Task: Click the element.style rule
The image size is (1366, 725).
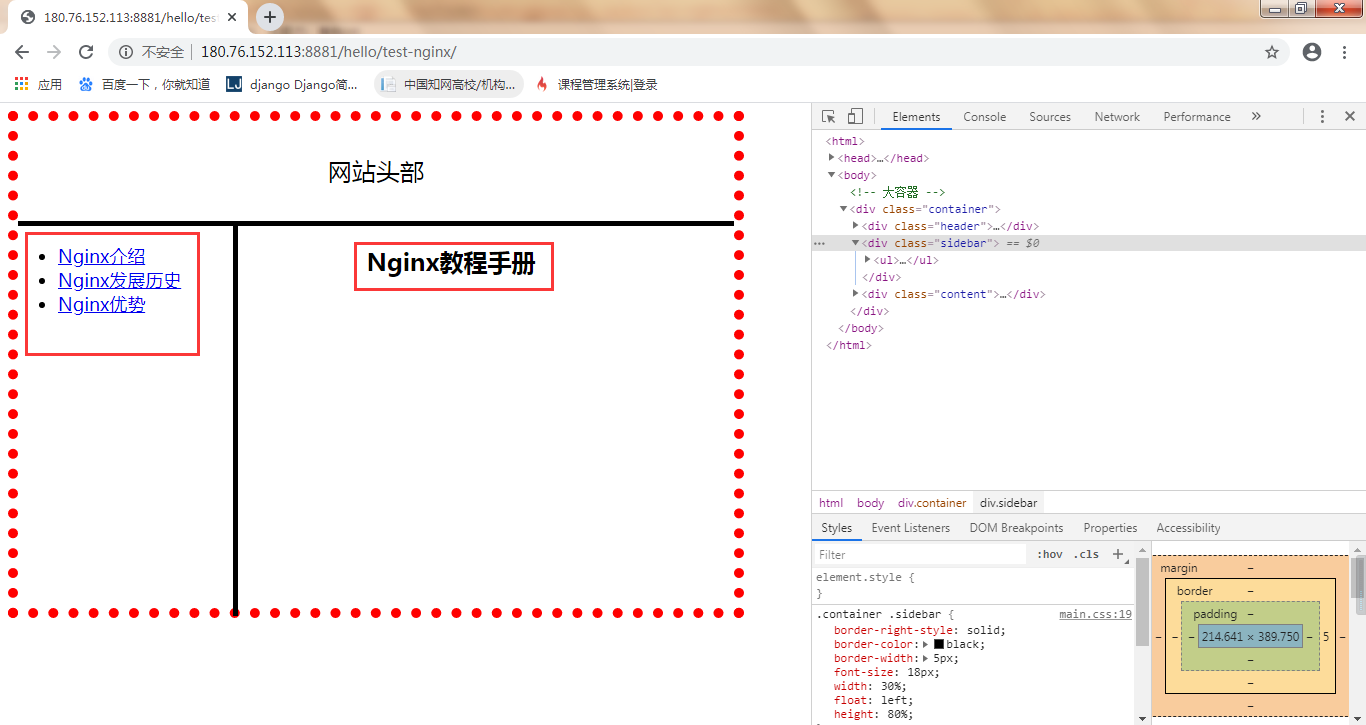Action: coord(865,577)
